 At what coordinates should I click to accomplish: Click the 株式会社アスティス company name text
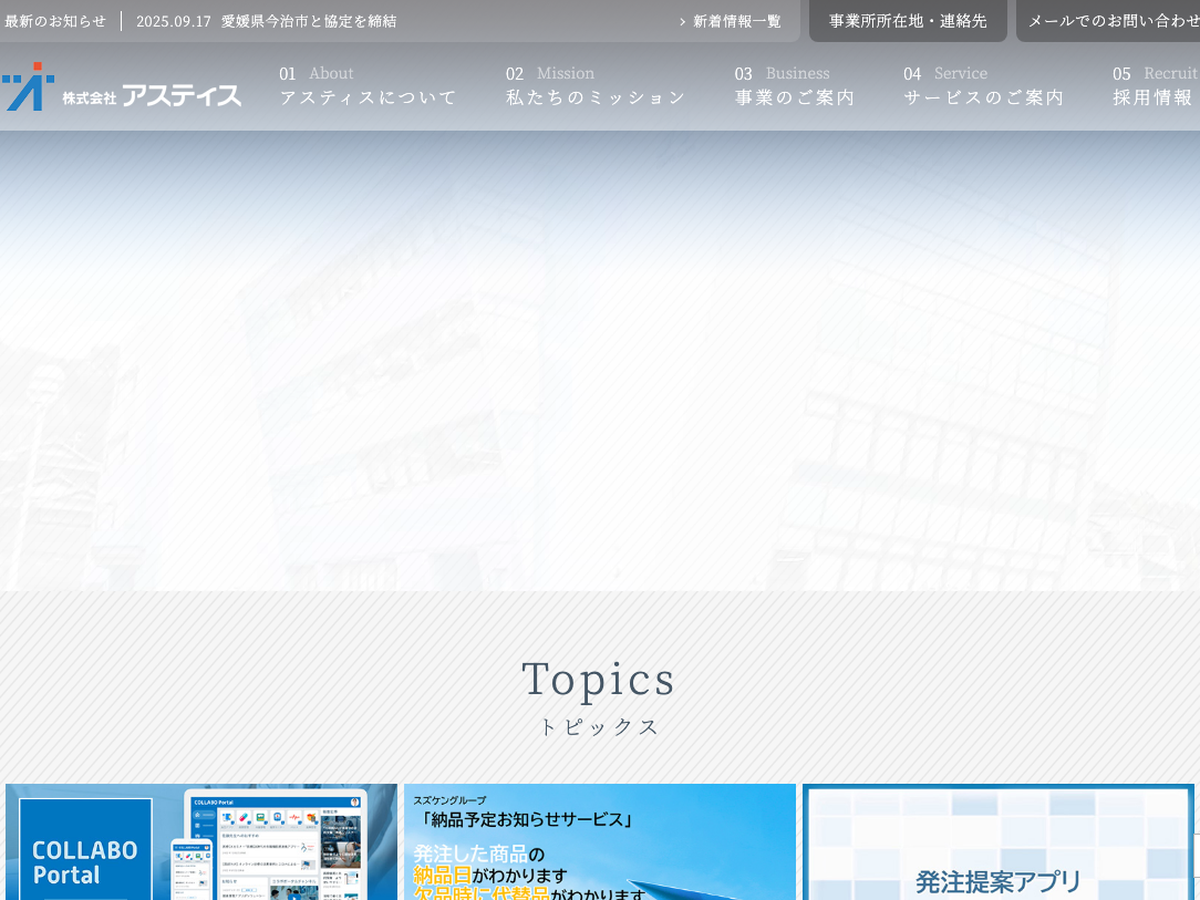click(x=151, y=95)
